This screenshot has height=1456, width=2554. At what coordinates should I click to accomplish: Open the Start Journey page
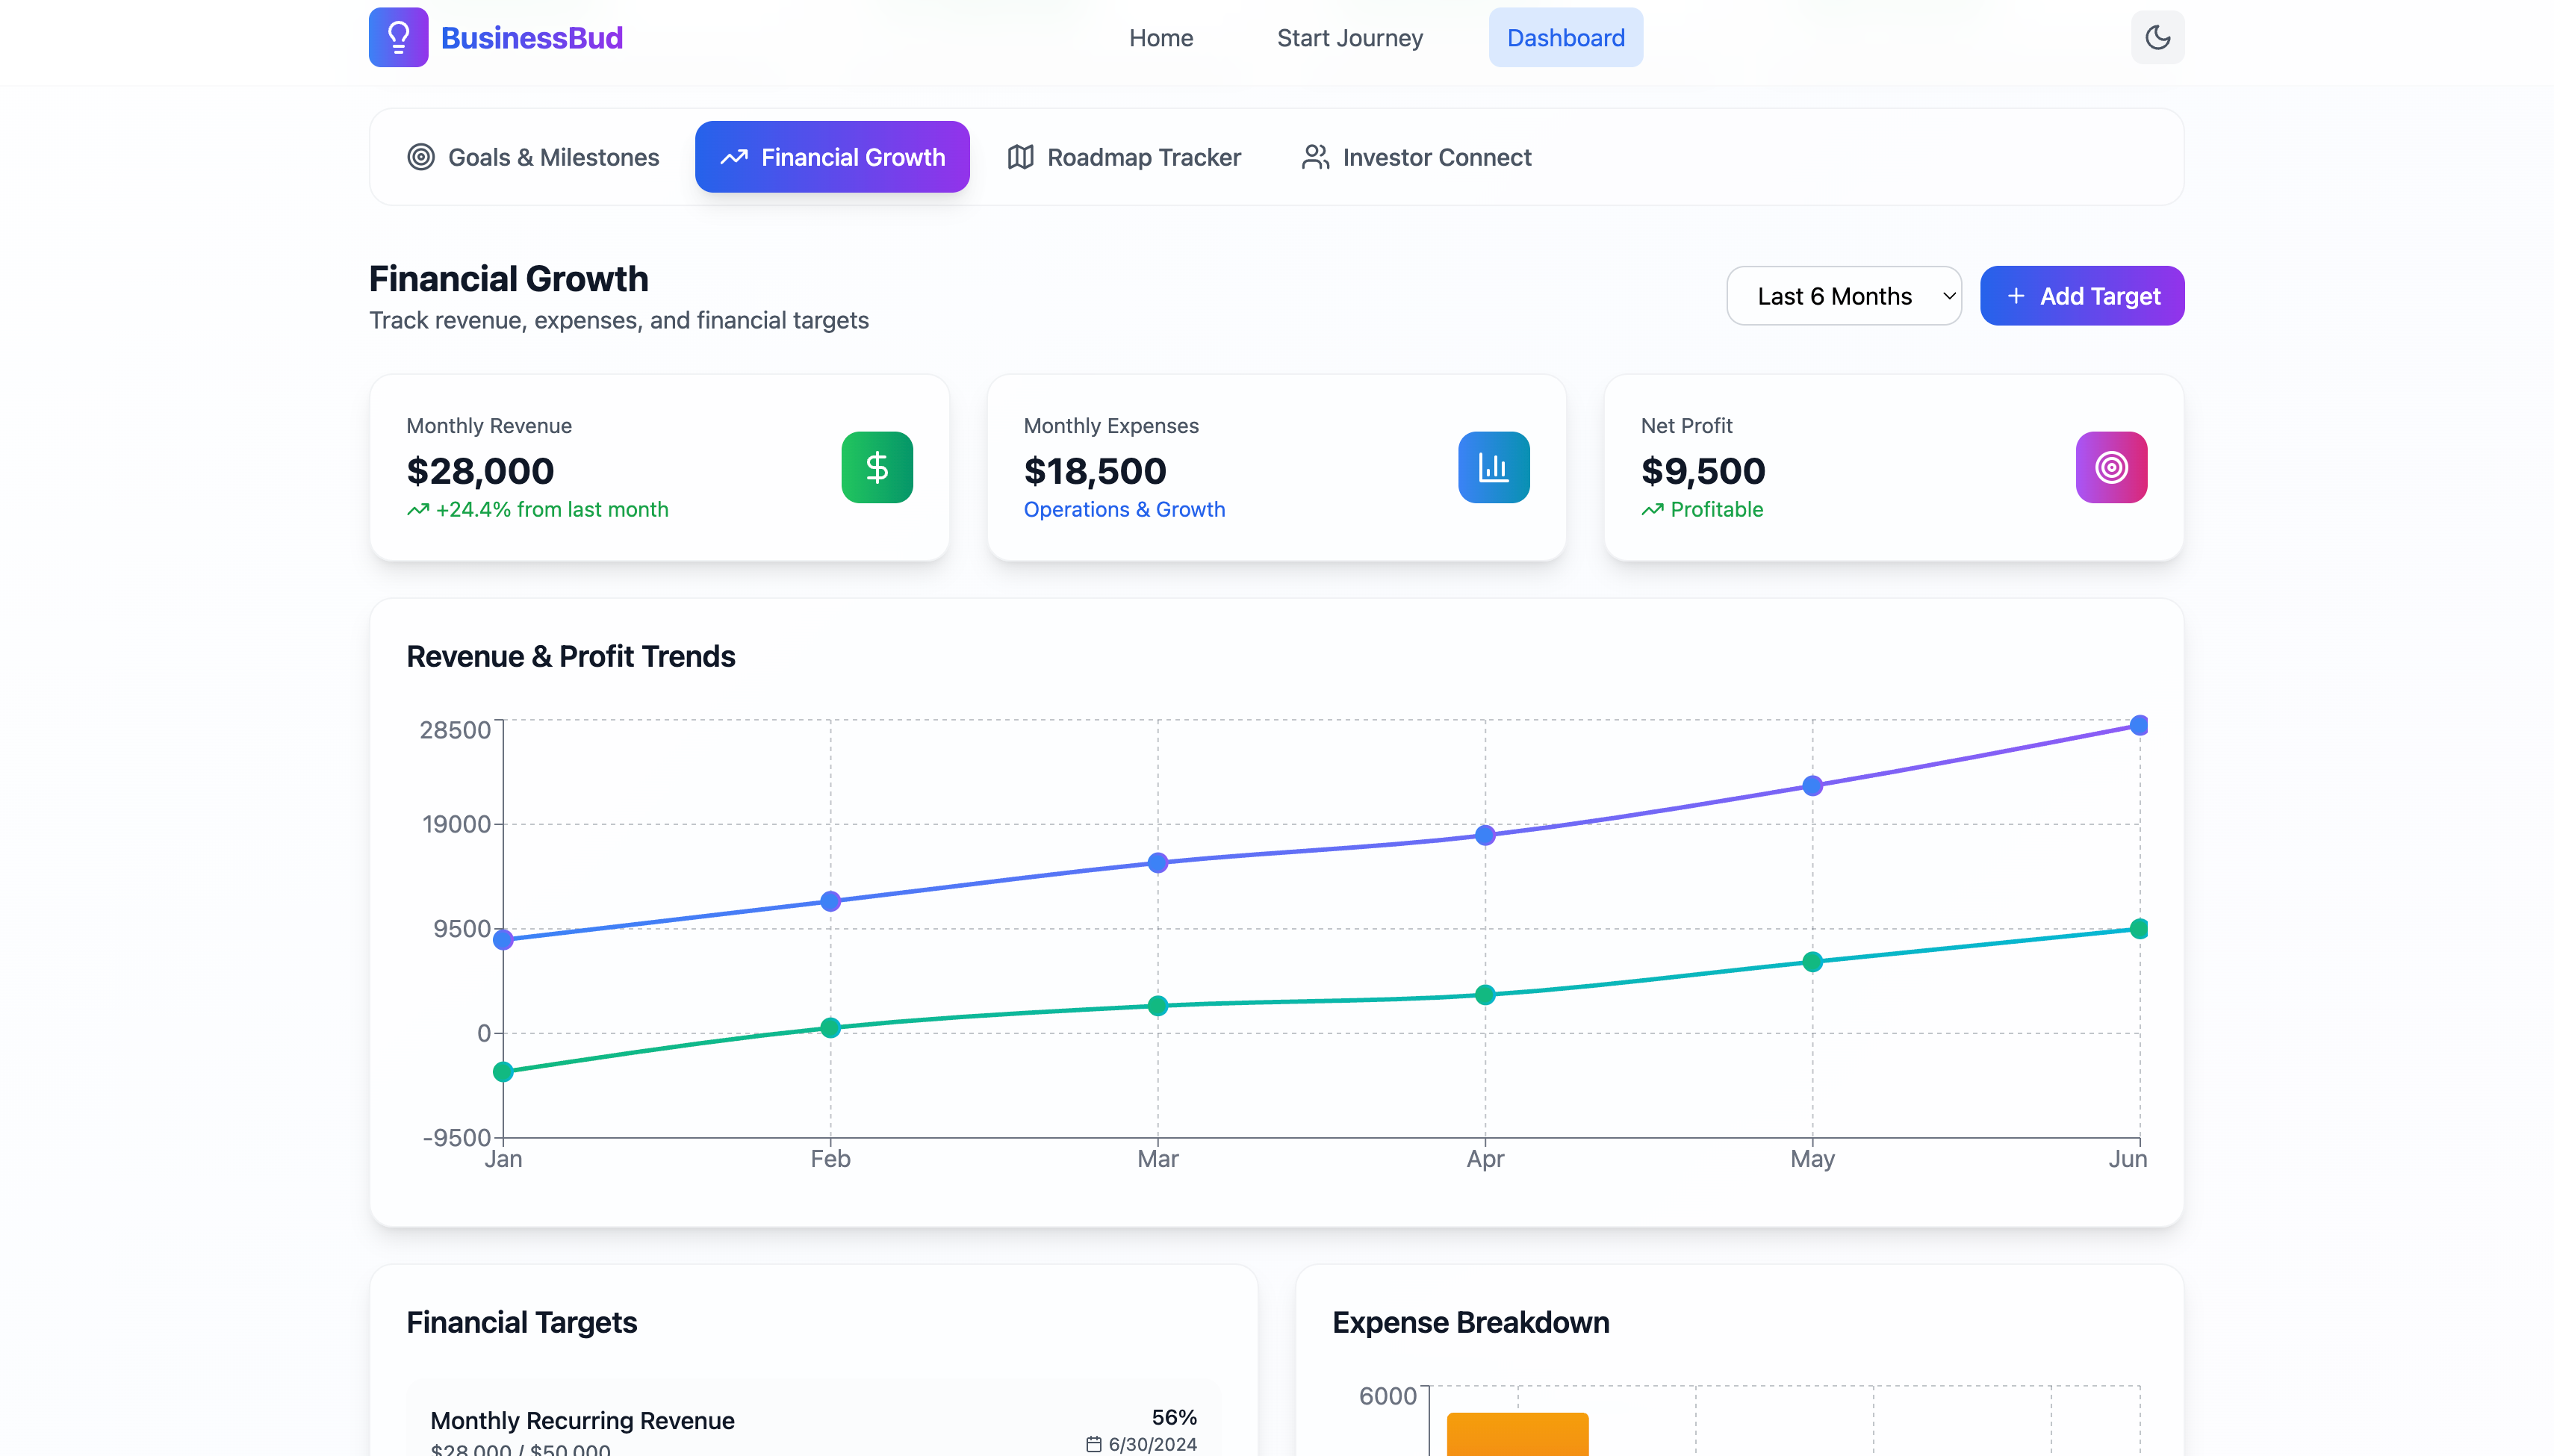tap(1349, 38)
